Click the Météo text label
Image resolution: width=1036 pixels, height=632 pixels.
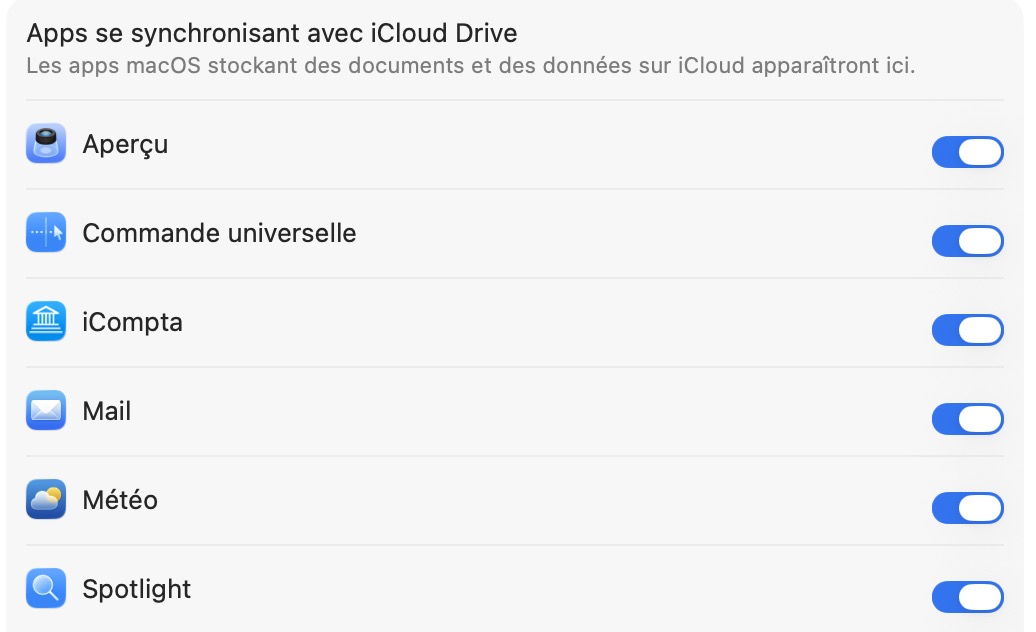point(120,500)
